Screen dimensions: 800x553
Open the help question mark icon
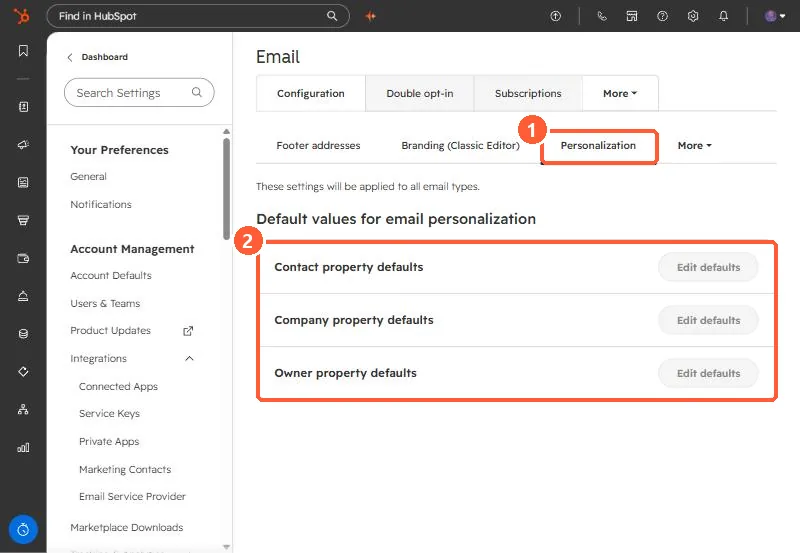662,16
